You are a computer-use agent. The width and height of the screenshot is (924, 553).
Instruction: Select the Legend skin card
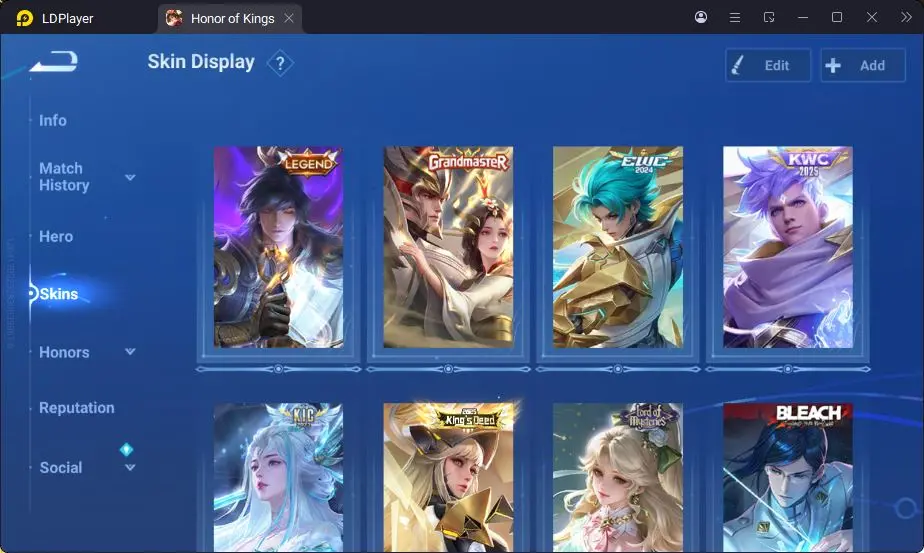278,247
